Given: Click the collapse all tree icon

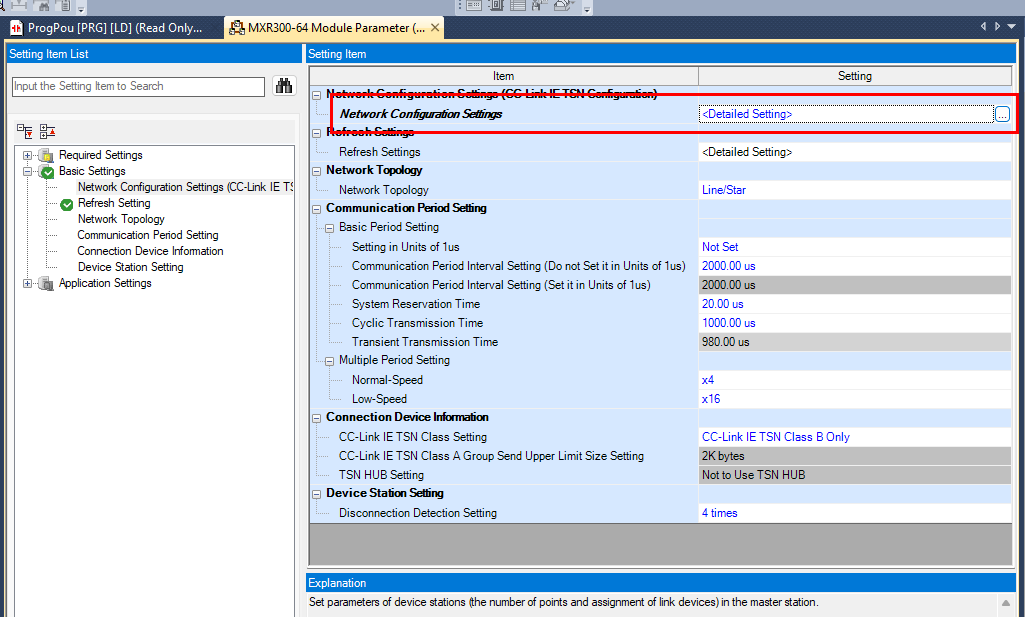Looking at the screenshot, I should tap(47, 131).
